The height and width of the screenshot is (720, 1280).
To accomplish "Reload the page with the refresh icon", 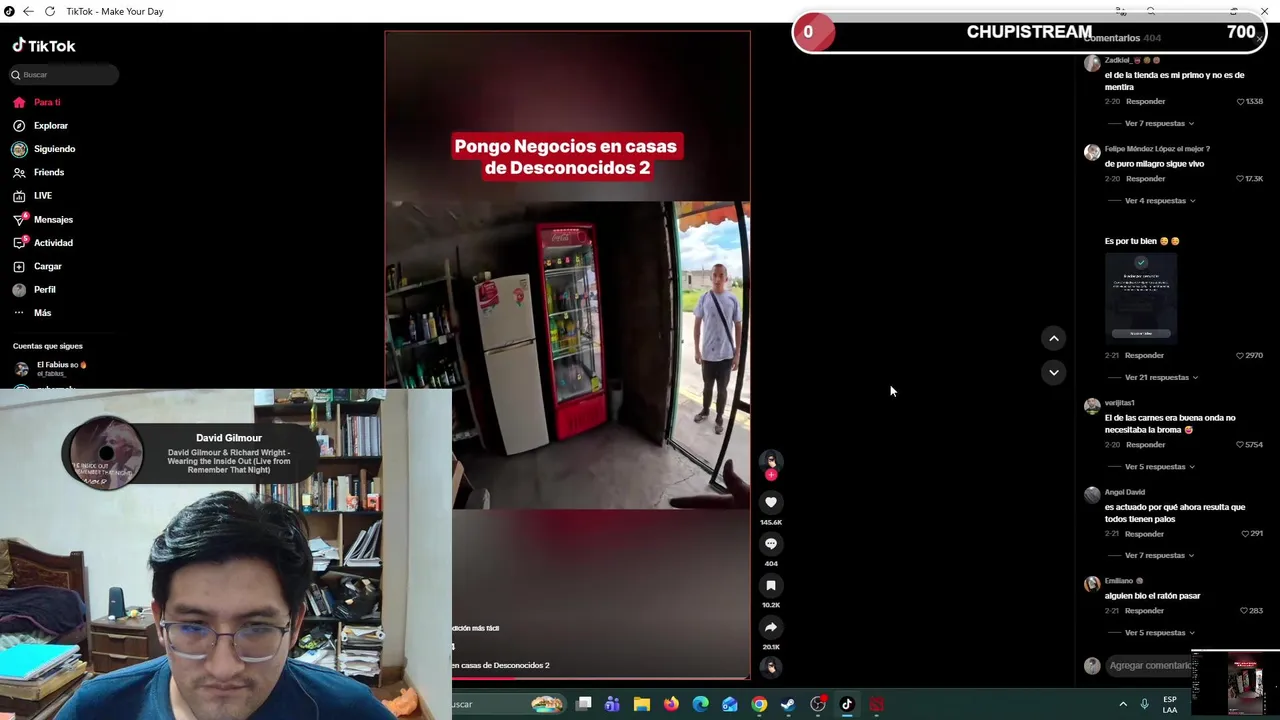I will tap(50, 11).
